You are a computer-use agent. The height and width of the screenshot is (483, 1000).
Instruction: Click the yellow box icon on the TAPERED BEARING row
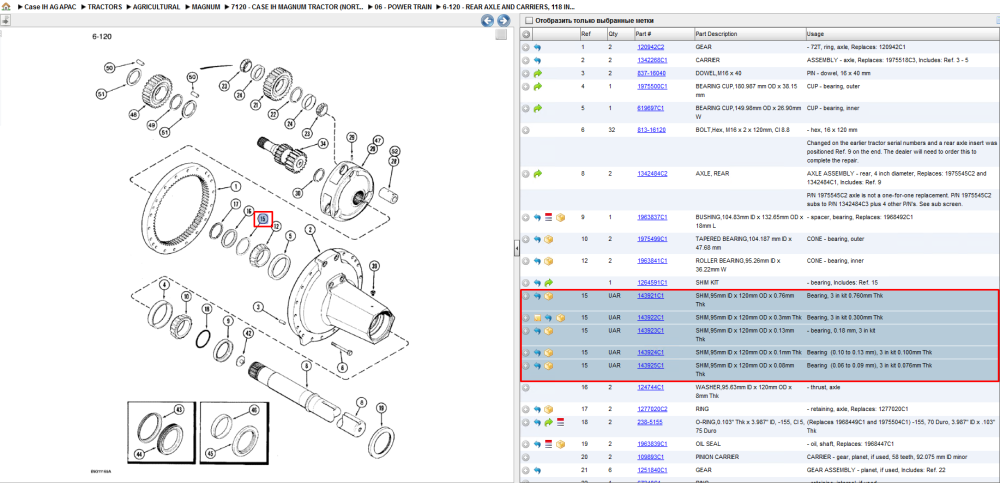coord(548,239)
